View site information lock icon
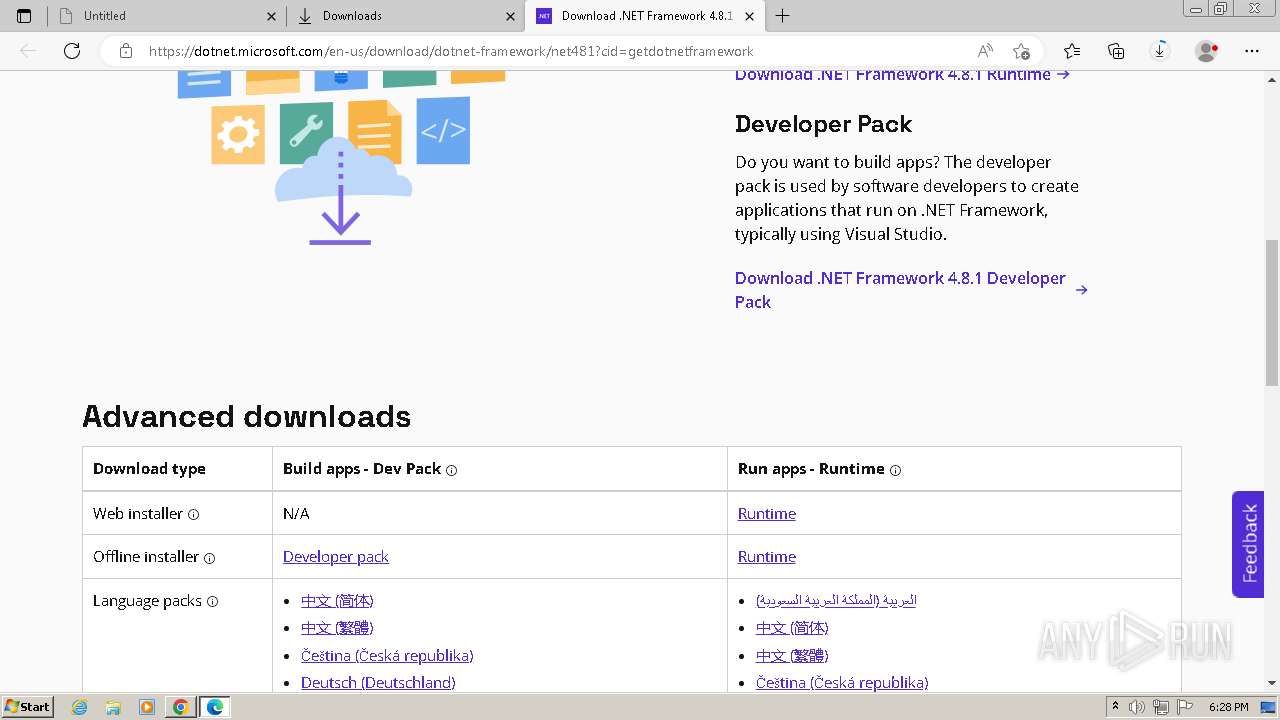This screenshot has width=1280, height=720. (x=126, y=51)
